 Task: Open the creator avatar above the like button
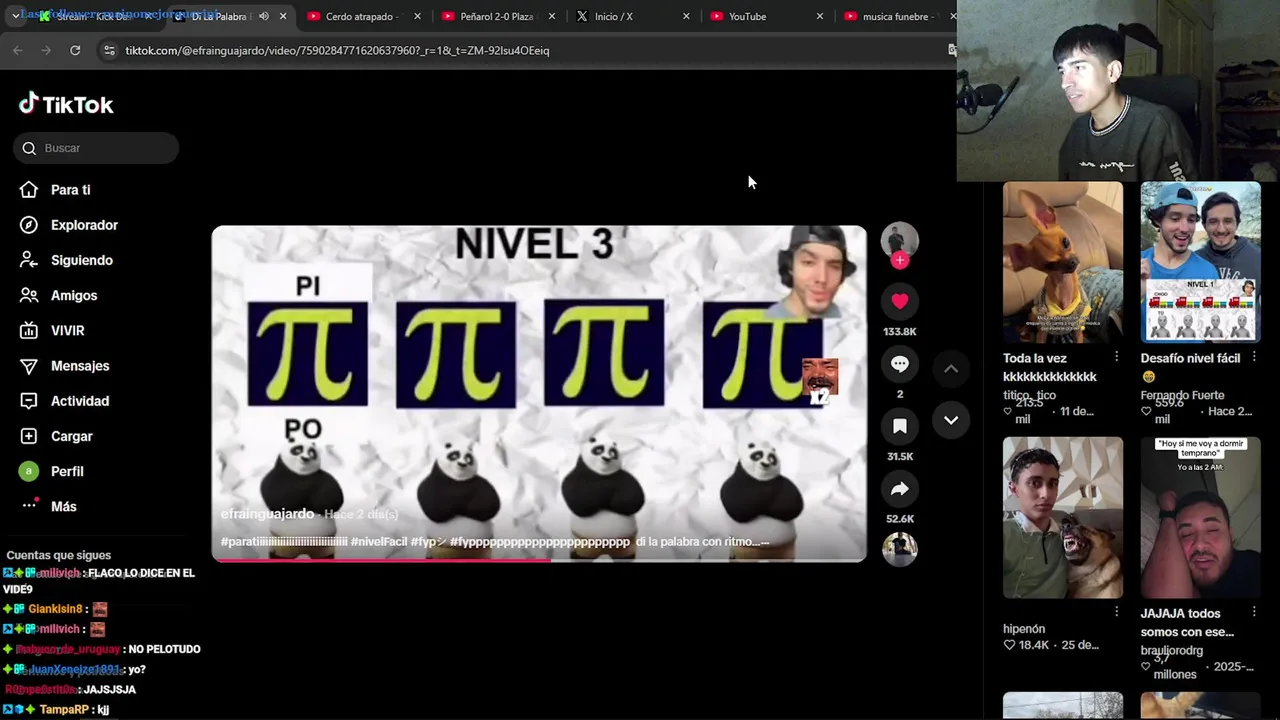click(899, 241)
